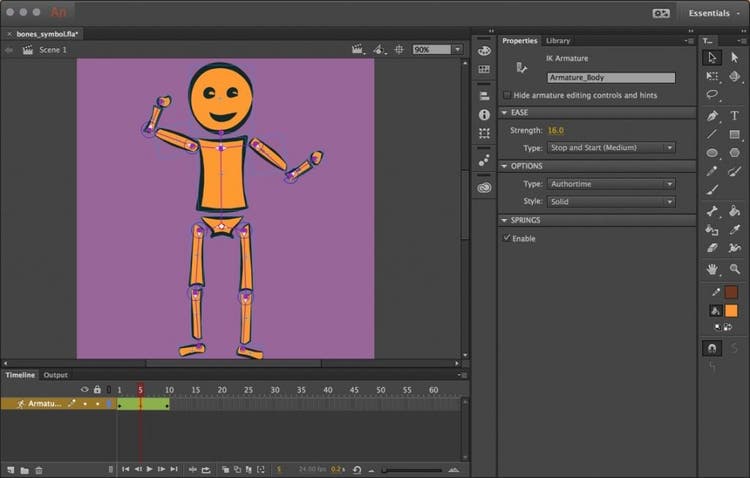Viewport: 750px width, 478px height.
Task: Toggle the Springs Enable checkbox
Action: point(506,238)
